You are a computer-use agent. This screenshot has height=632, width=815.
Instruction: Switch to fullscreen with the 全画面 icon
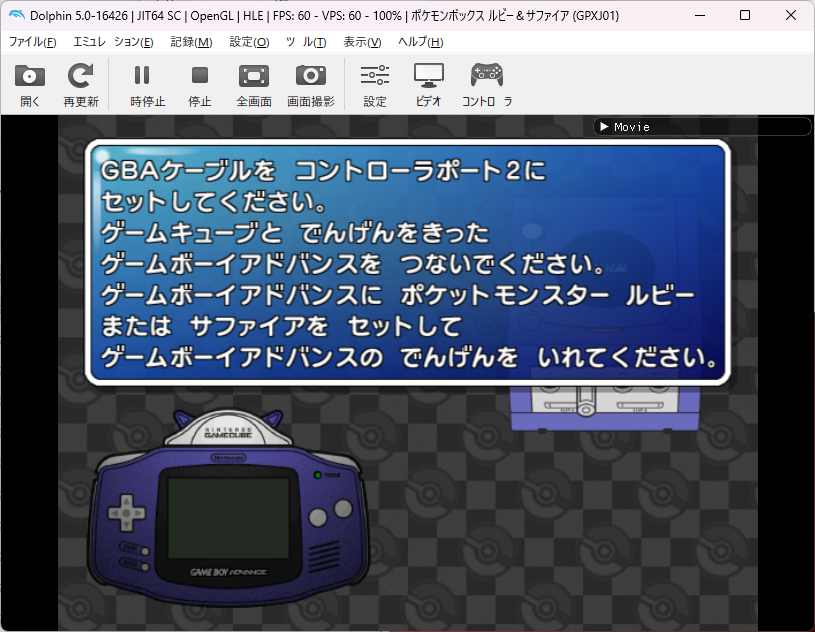click(254, 85)
